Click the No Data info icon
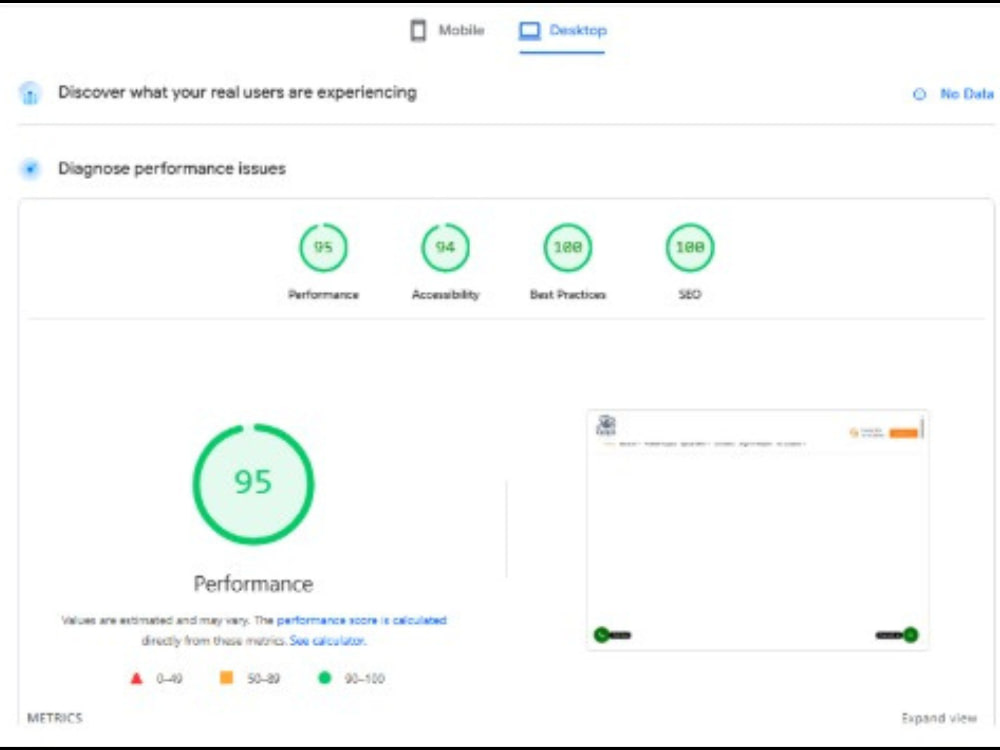 (x=920, y=94)
